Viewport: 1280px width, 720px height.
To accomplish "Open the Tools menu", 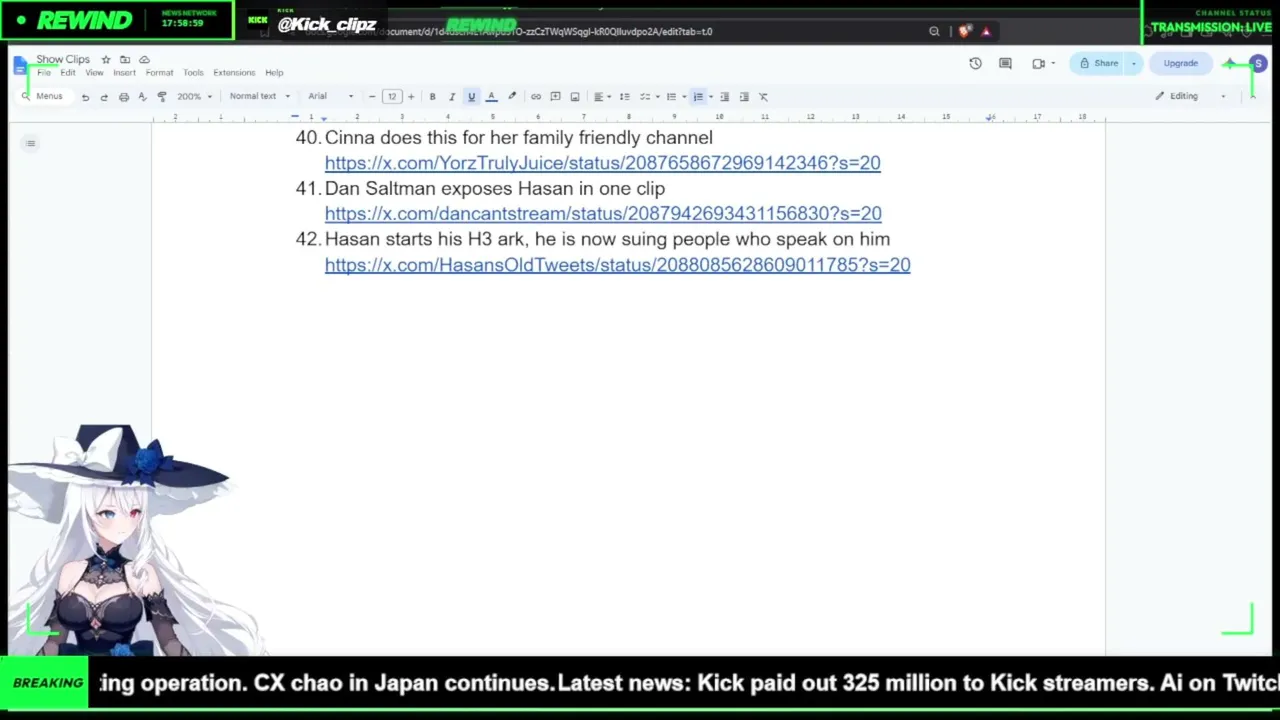I will click(x=193, y=73).
